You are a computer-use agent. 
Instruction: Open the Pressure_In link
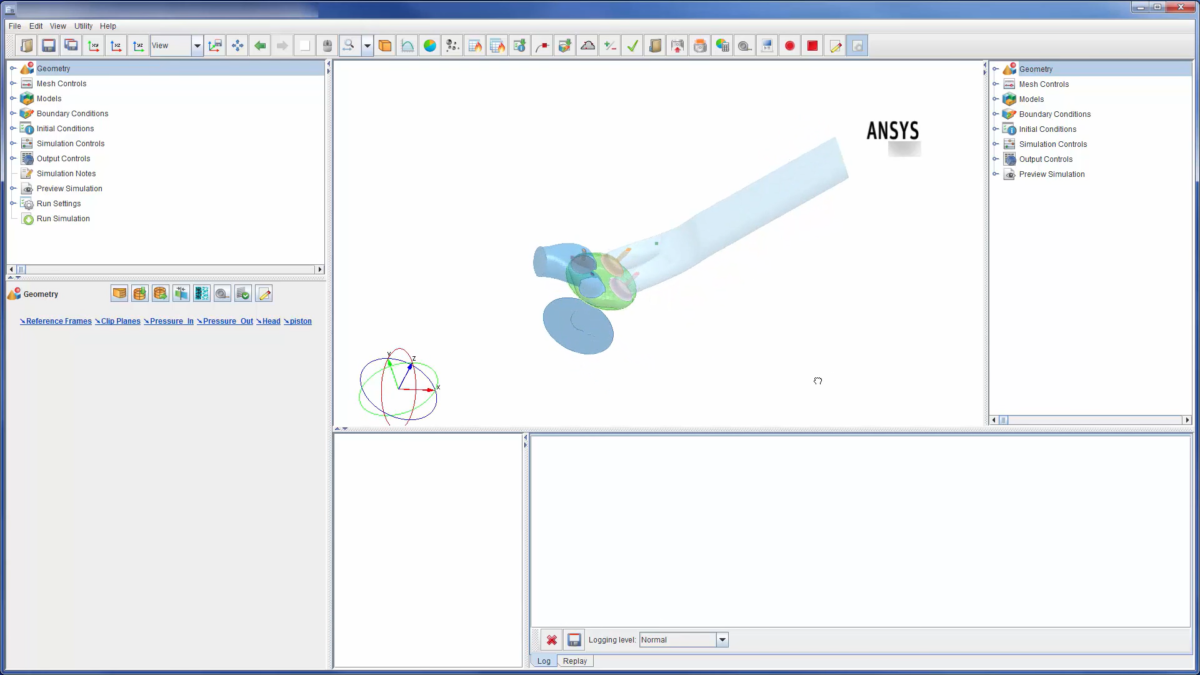coord(169,321)
